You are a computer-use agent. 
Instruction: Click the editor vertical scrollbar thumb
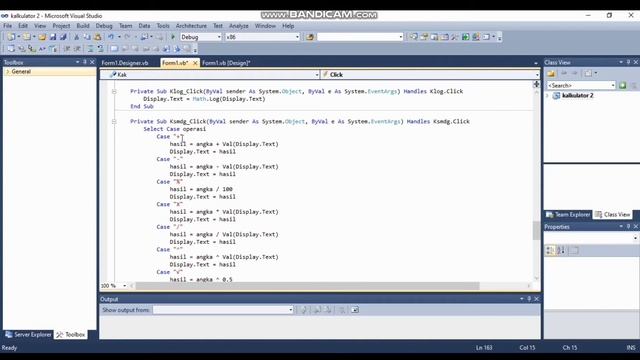(536, 230)
